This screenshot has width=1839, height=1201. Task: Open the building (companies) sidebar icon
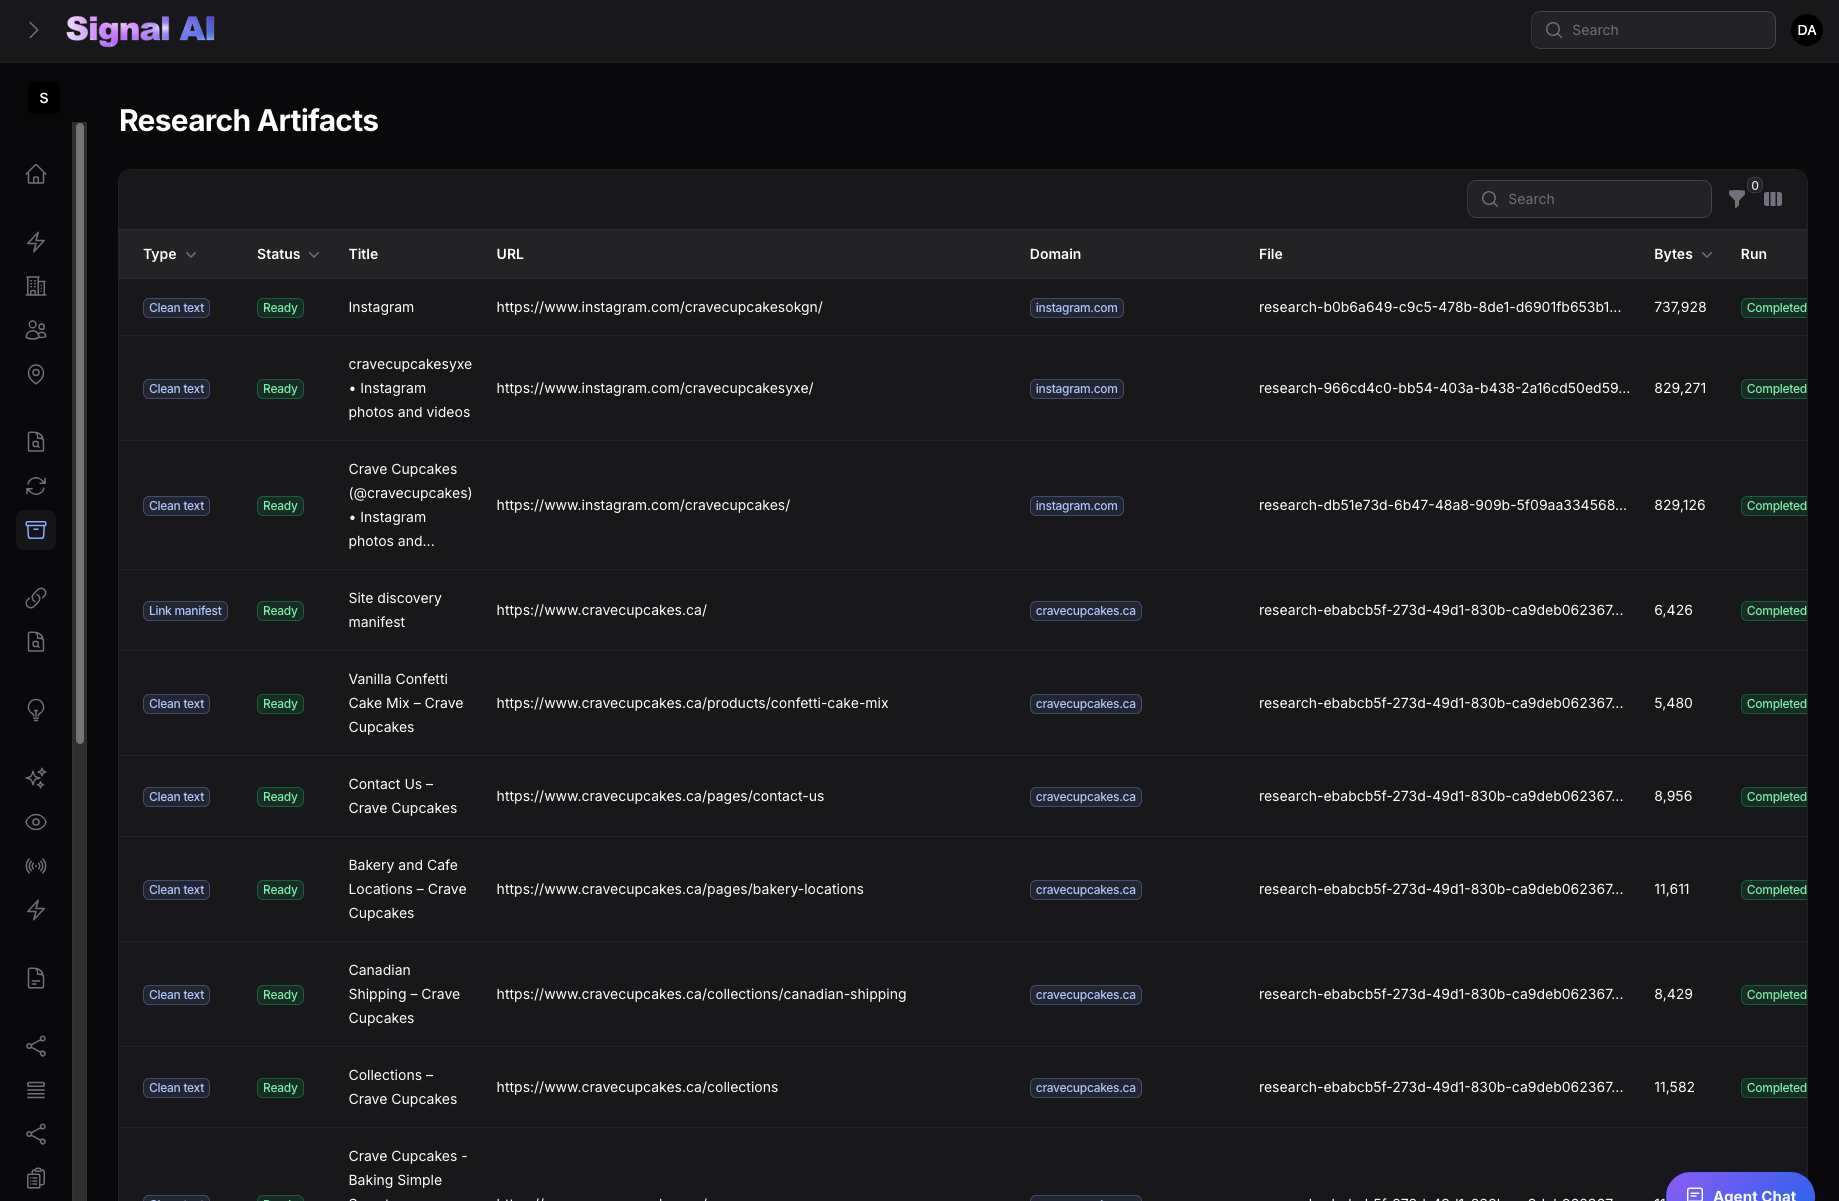click(x=36, y=286)
